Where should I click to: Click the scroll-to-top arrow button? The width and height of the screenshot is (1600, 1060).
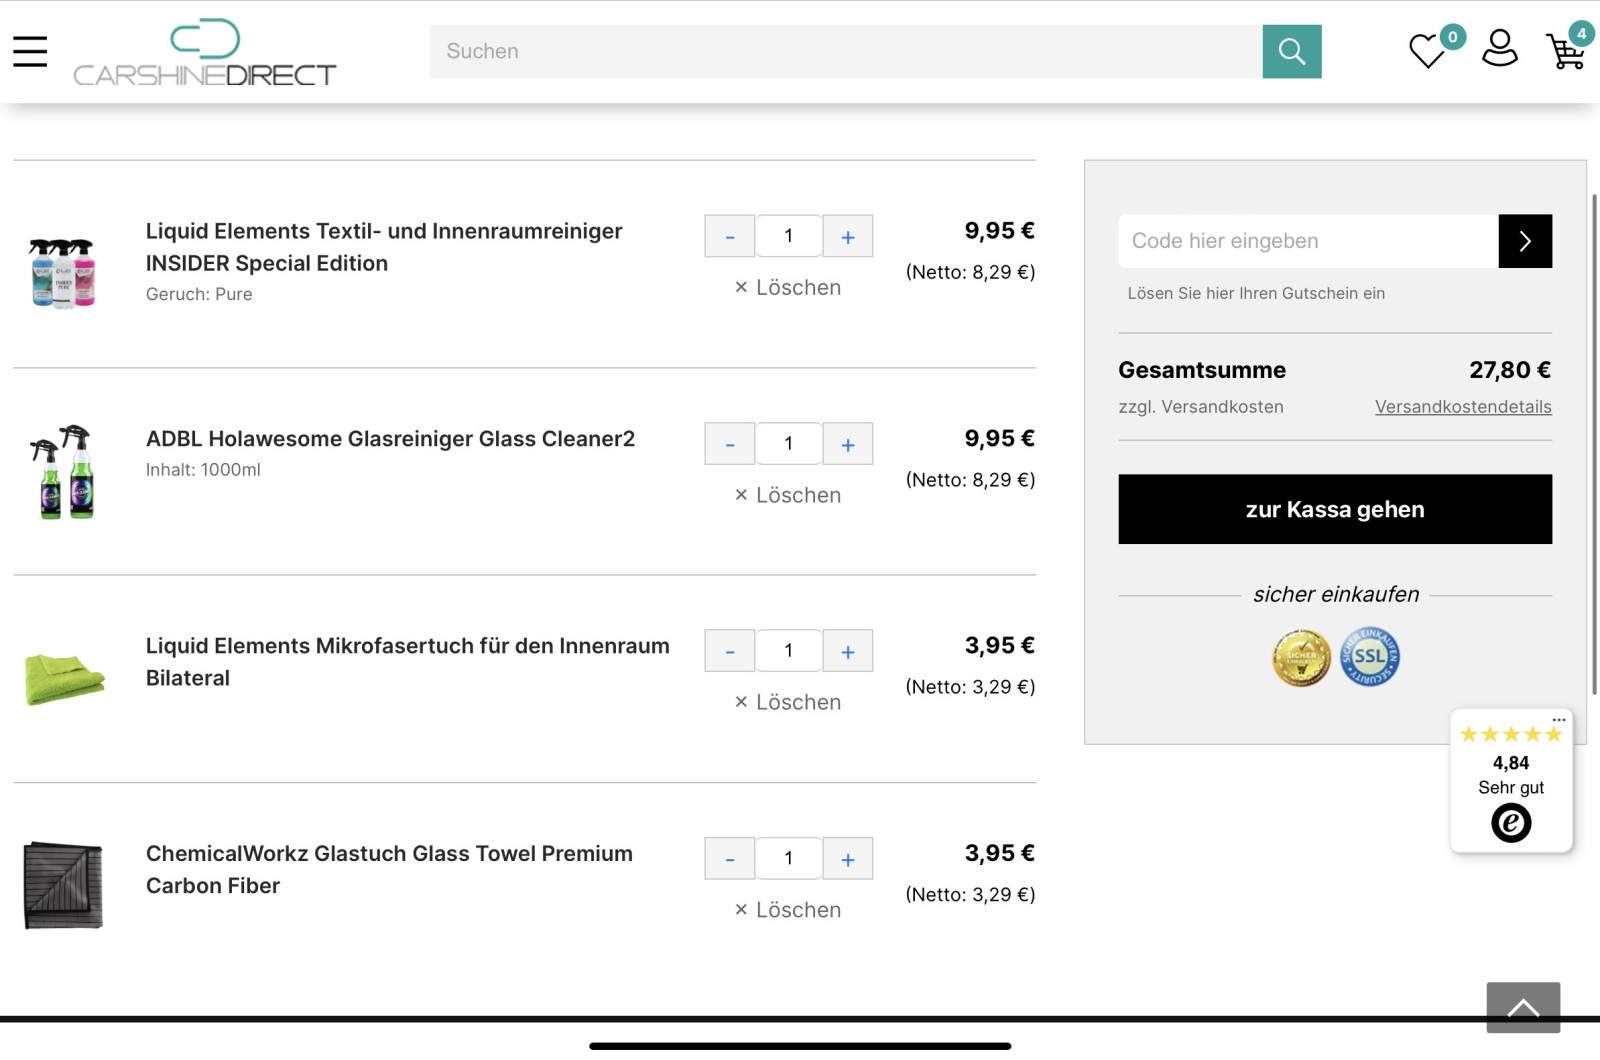pos(1523,1007)
